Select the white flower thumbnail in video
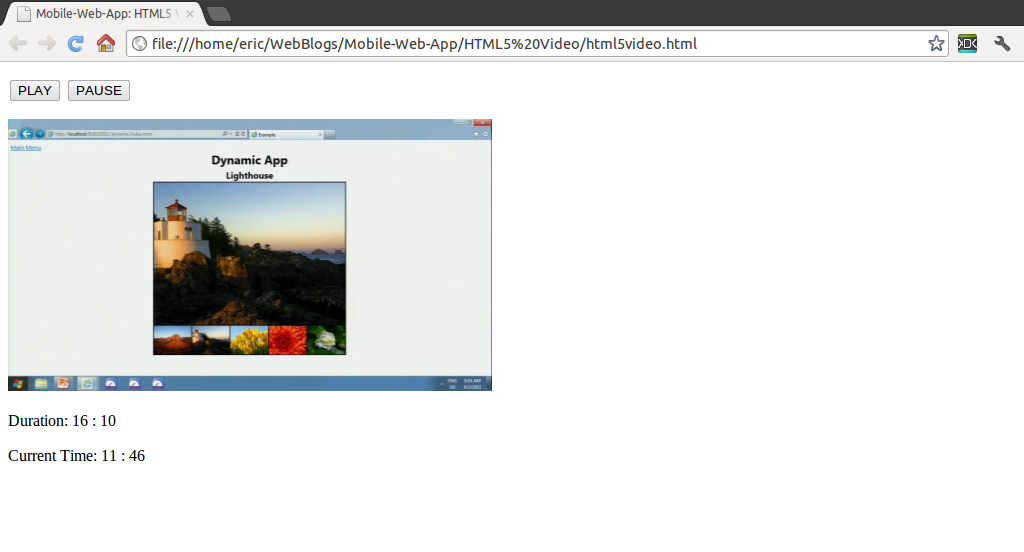Screen dimensions: 1024x552 (x=326, y=340)
